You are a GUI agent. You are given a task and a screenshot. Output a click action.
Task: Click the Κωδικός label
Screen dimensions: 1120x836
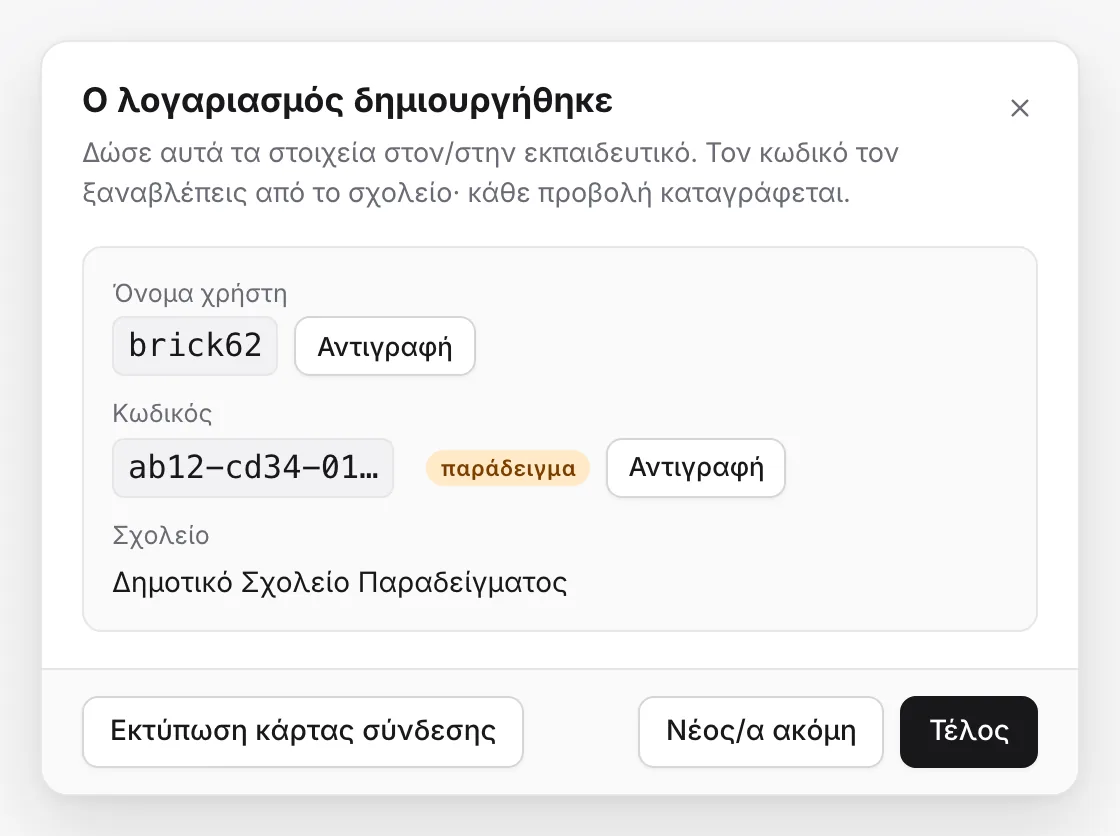pyautogui.click(x=162, y=414)
